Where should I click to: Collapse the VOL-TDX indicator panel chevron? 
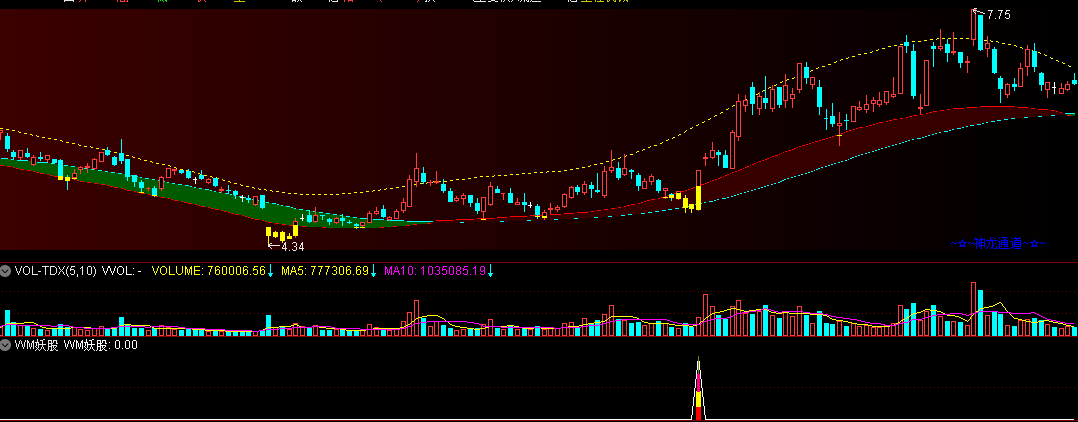6,271
